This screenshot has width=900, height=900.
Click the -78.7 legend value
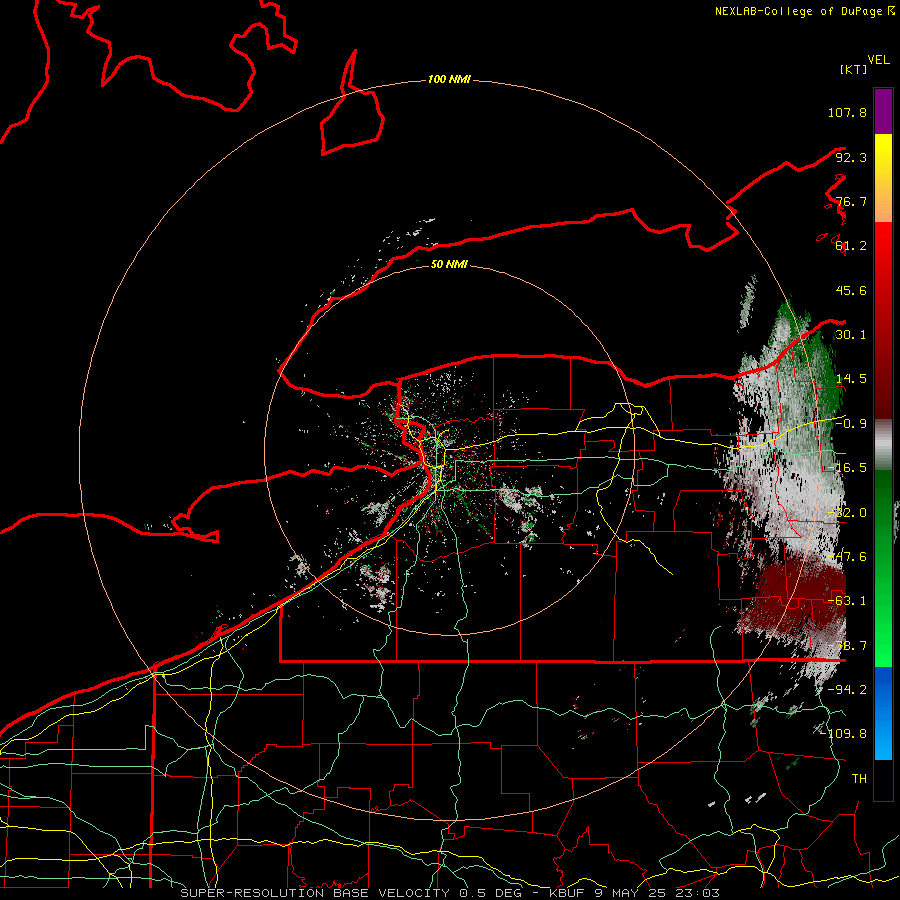847,646
